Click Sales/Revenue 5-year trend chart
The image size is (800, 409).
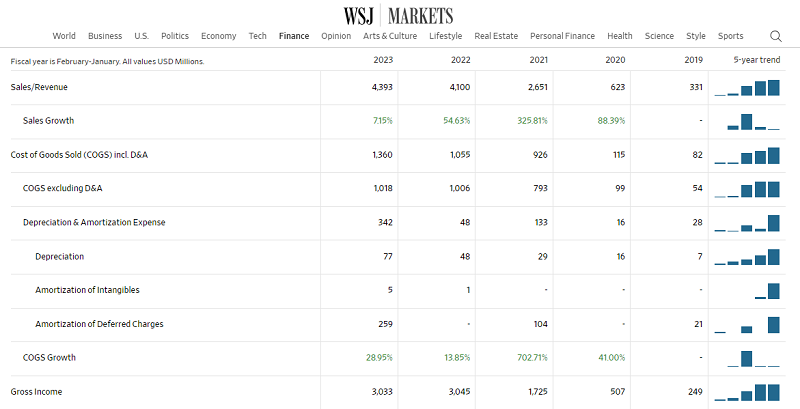(x=747, y=87)
